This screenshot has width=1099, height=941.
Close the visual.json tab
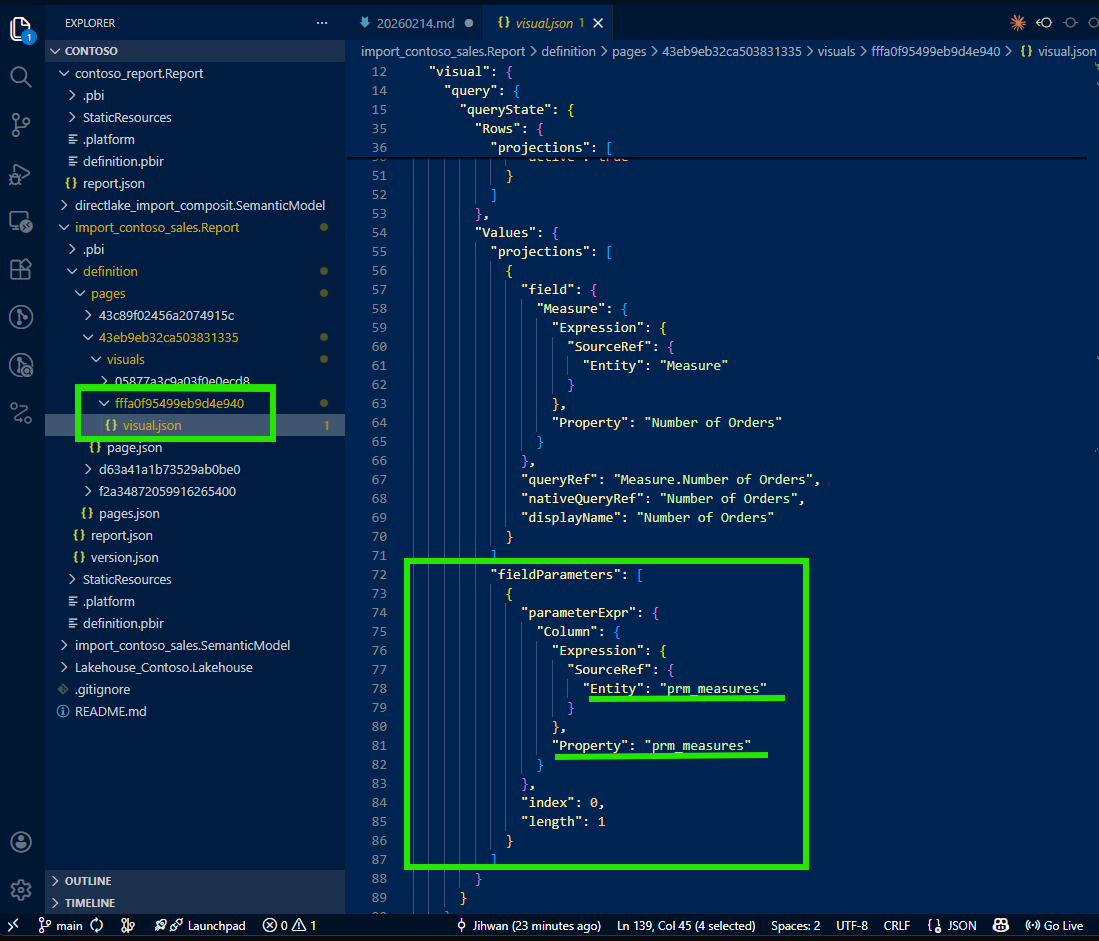pos(598,23)
